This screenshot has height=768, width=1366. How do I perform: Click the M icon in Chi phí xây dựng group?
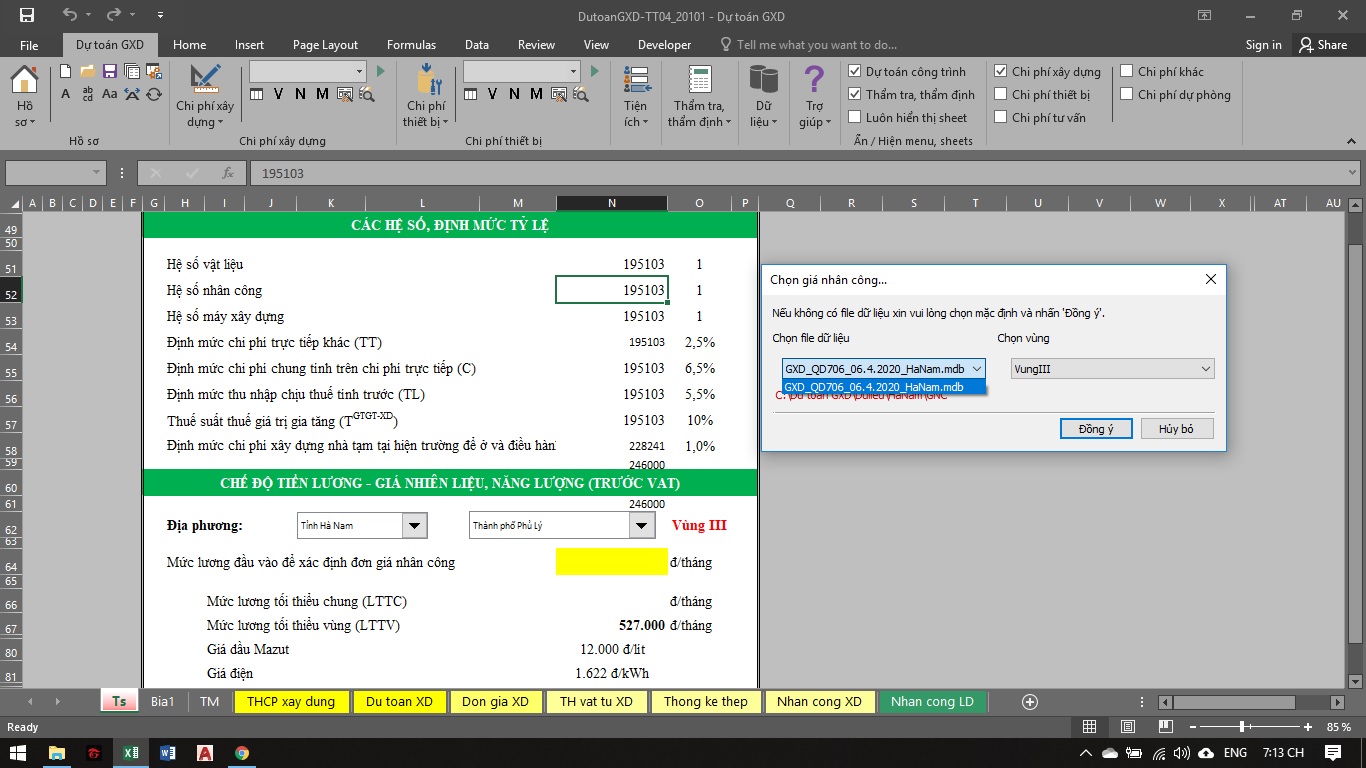[322, 94]
